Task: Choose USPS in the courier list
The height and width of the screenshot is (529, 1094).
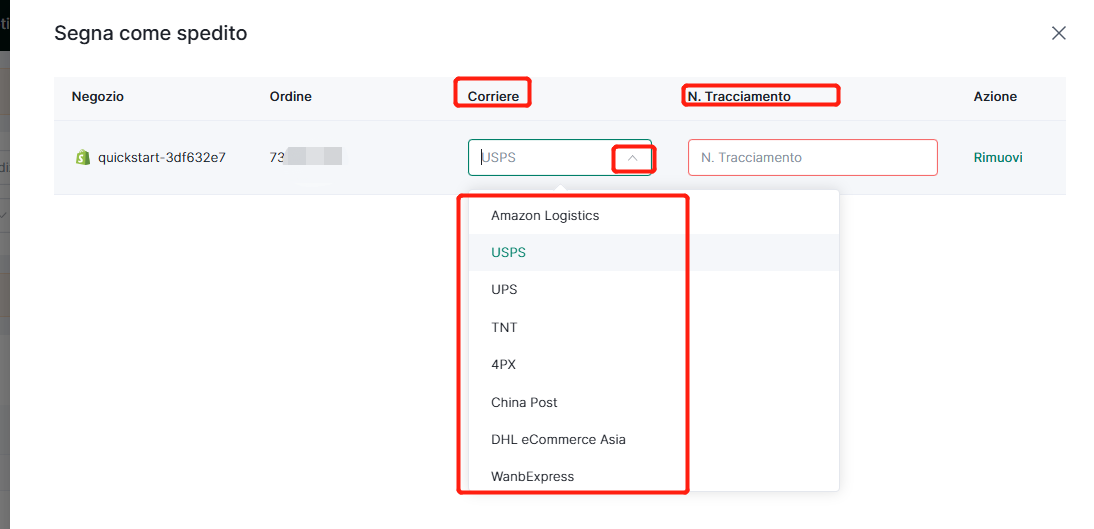Action: 654,253
